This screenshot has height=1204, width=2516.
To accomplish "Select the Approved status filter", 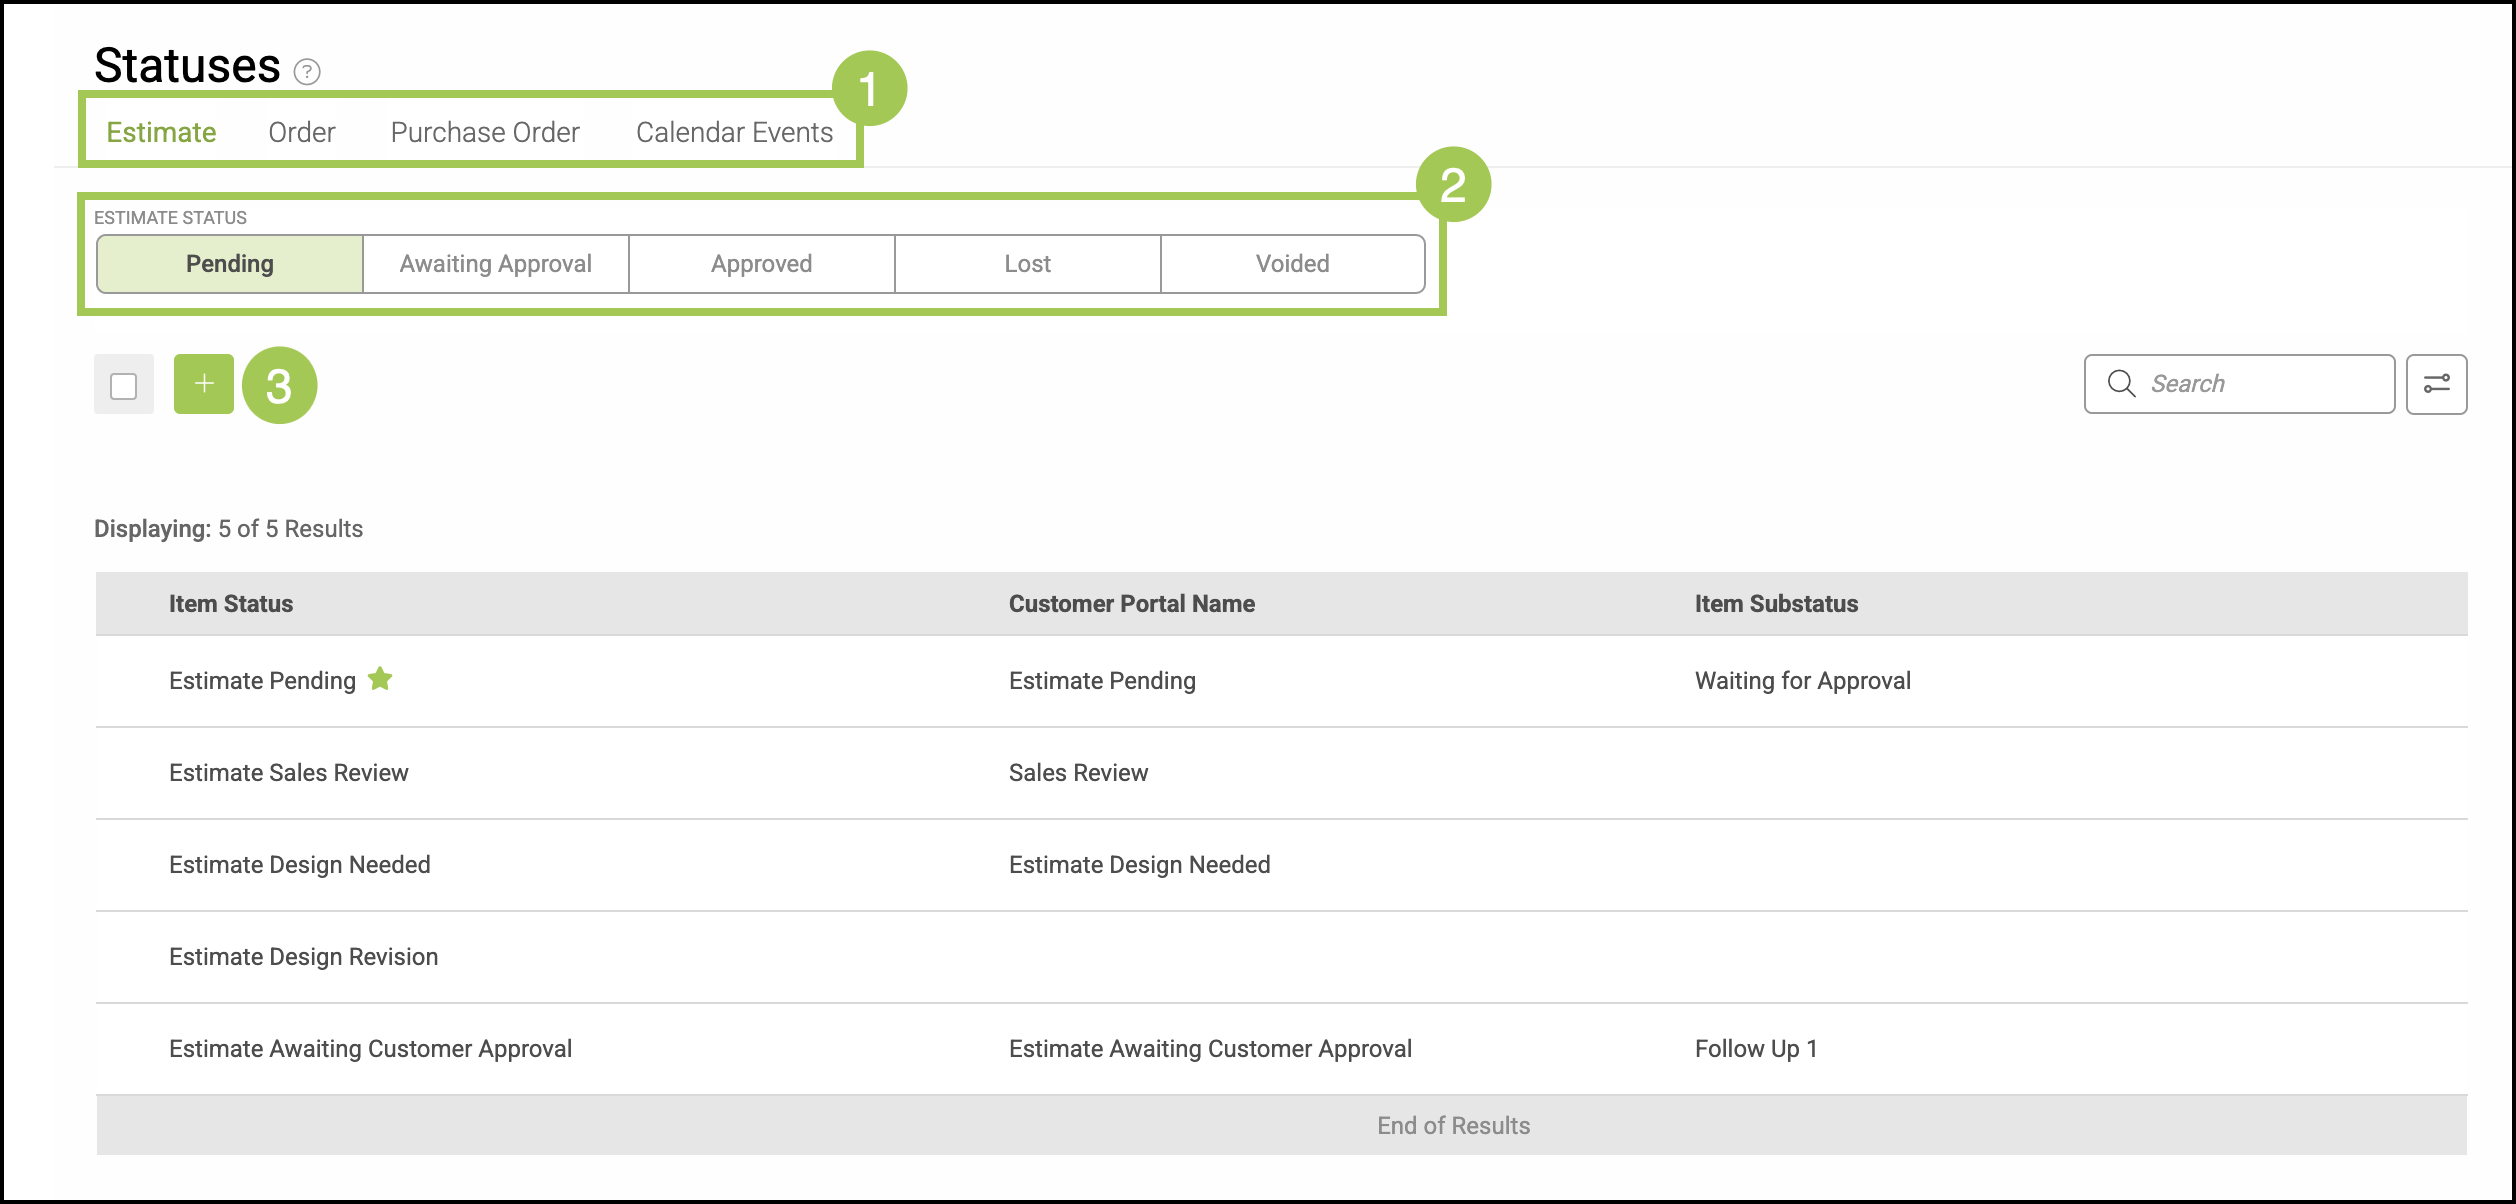I will (761, 264).
